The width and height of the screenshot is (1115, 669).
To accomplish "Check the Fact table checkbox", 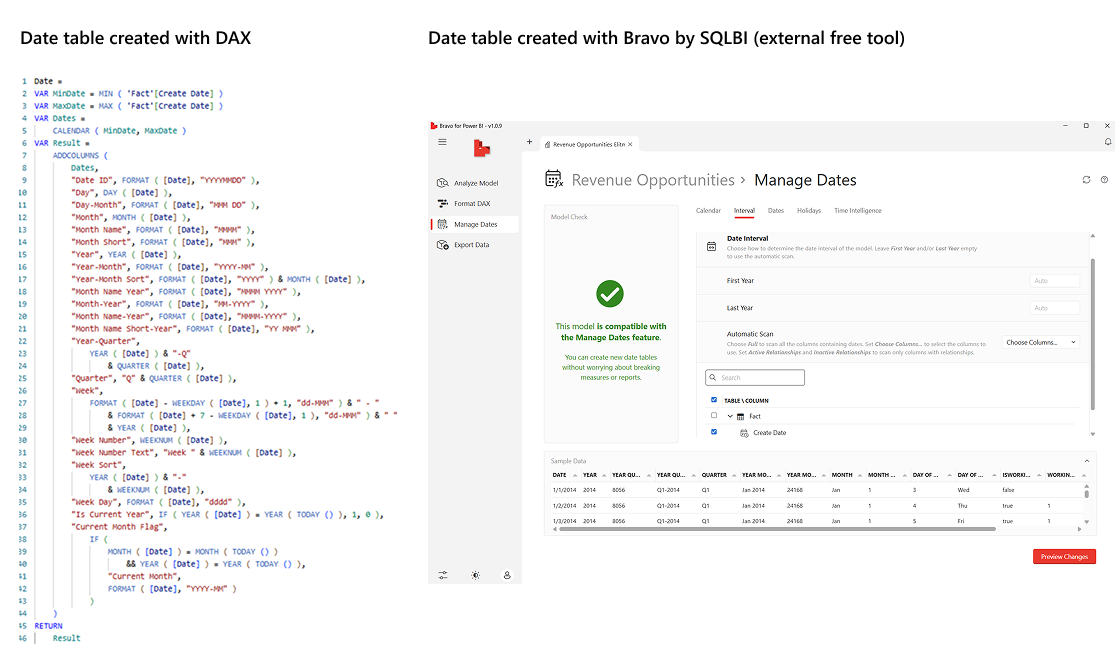I will pos(714,416).
